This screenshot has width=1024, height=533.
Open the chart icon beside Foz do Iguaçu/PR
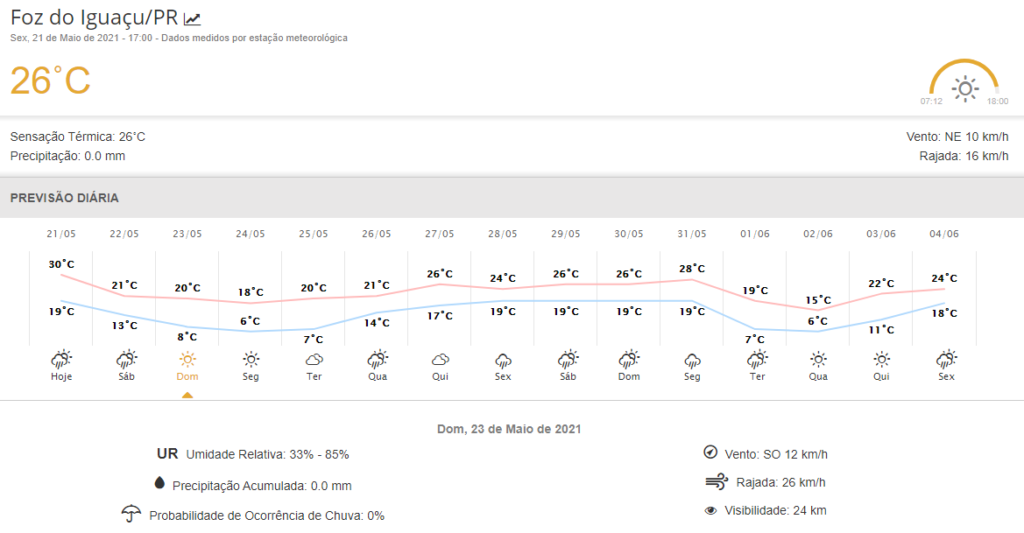click(x=193, y=18)
